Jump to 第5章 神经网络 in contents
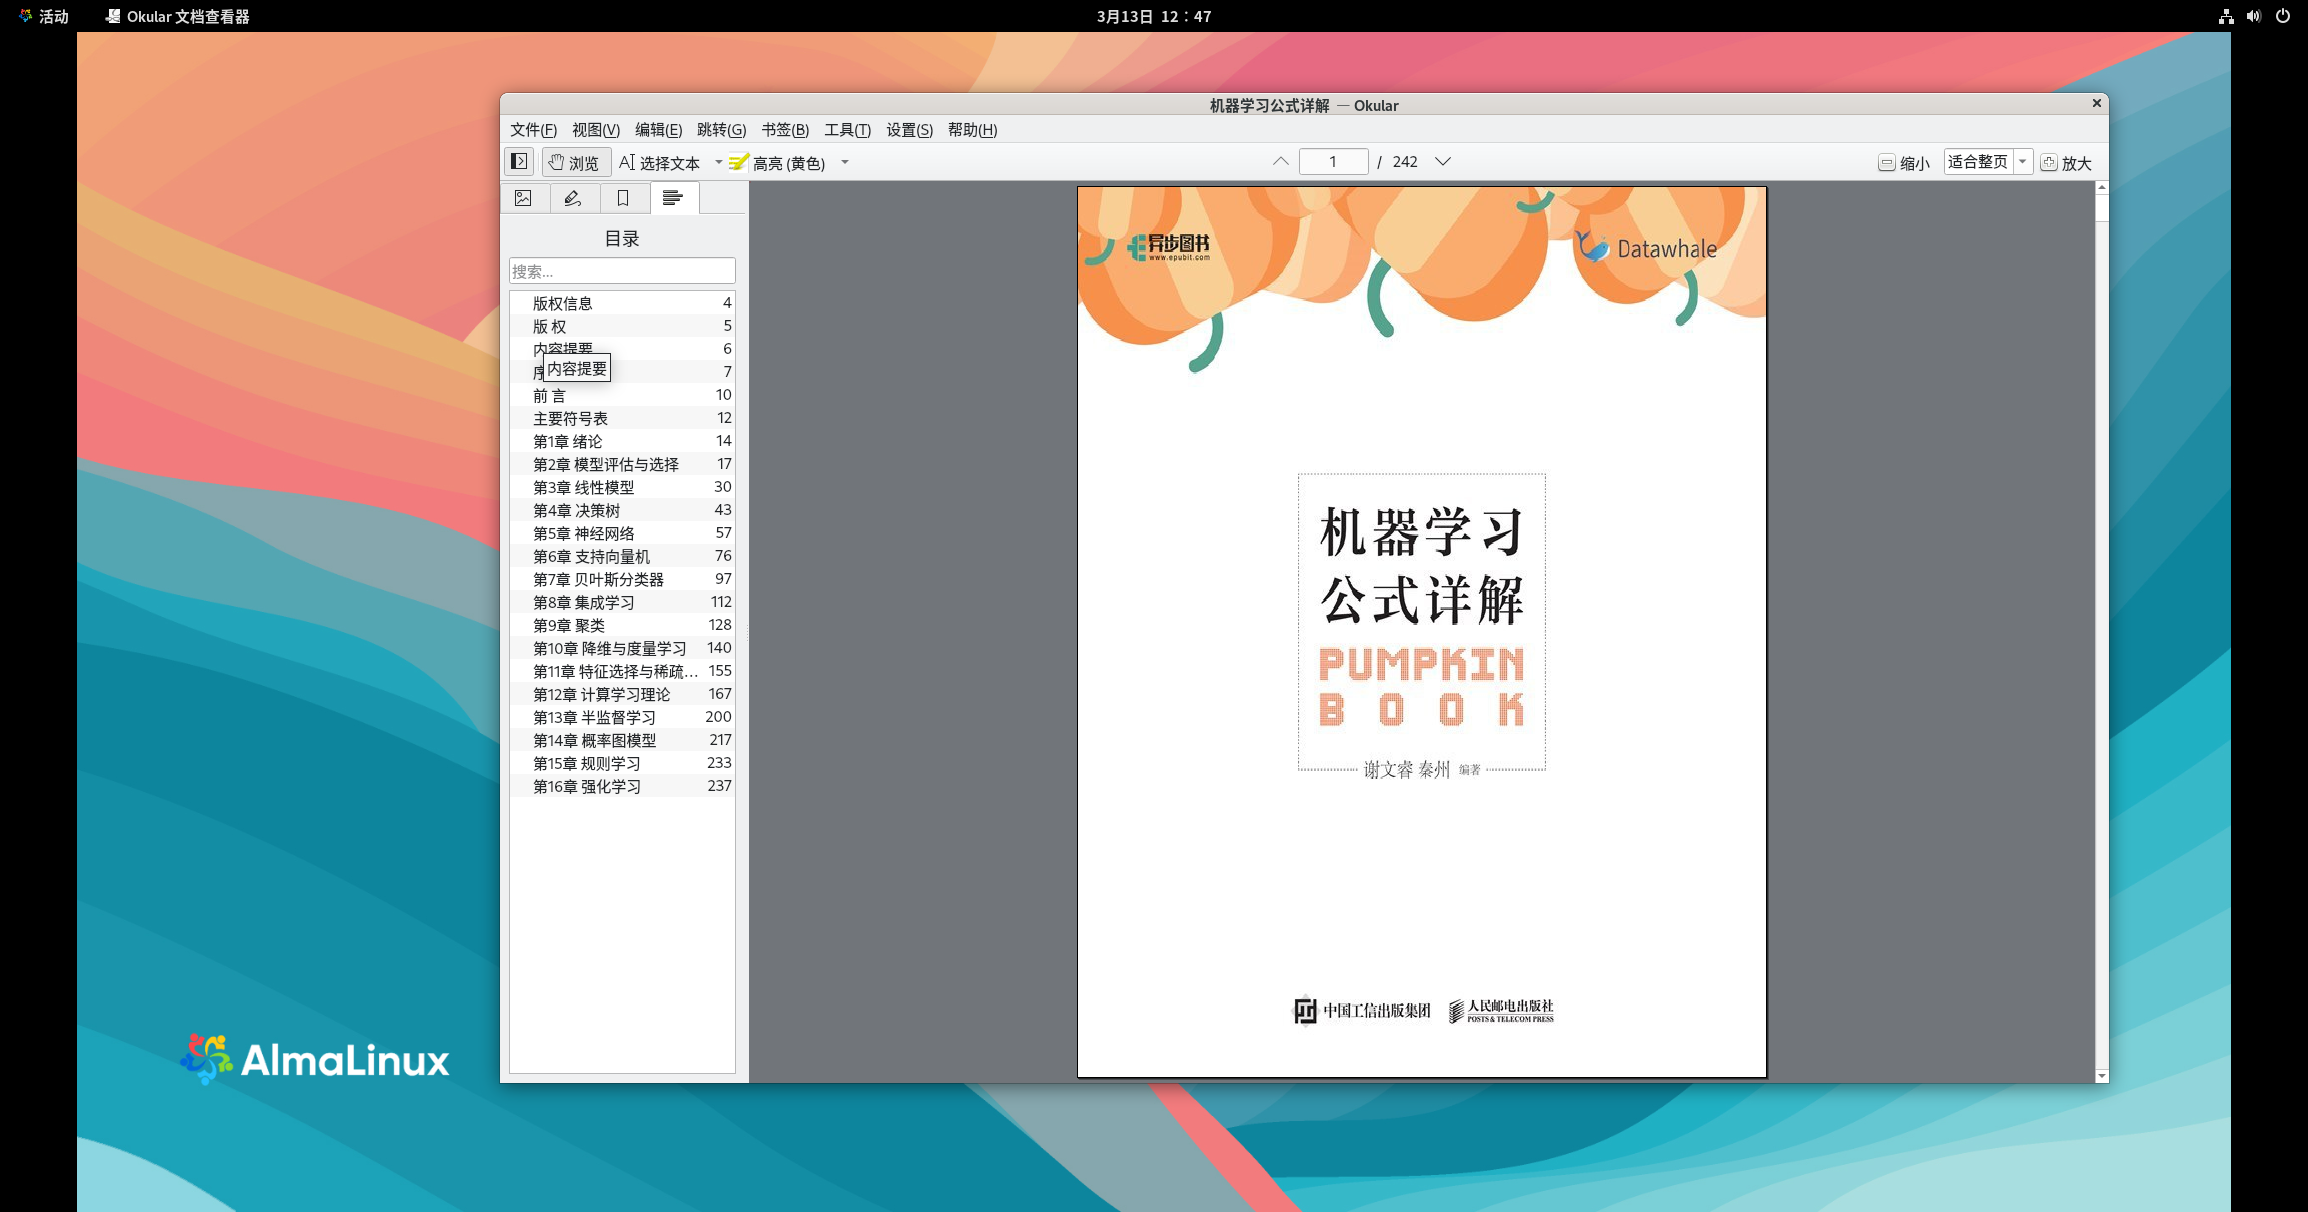This screenshot has height=1212, width=2308. [x=584, y=533]
